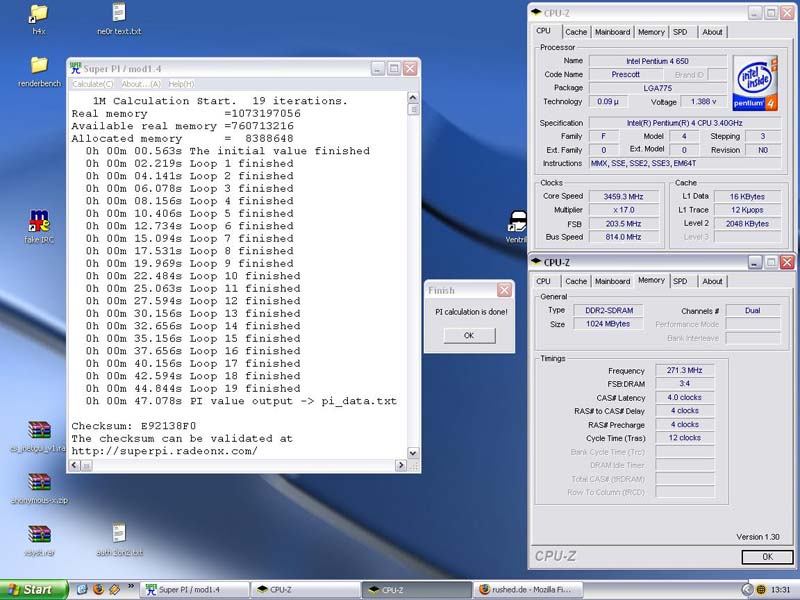Click the http://superpi.radeonx.com/ URL text

click(x=164, y=451)
